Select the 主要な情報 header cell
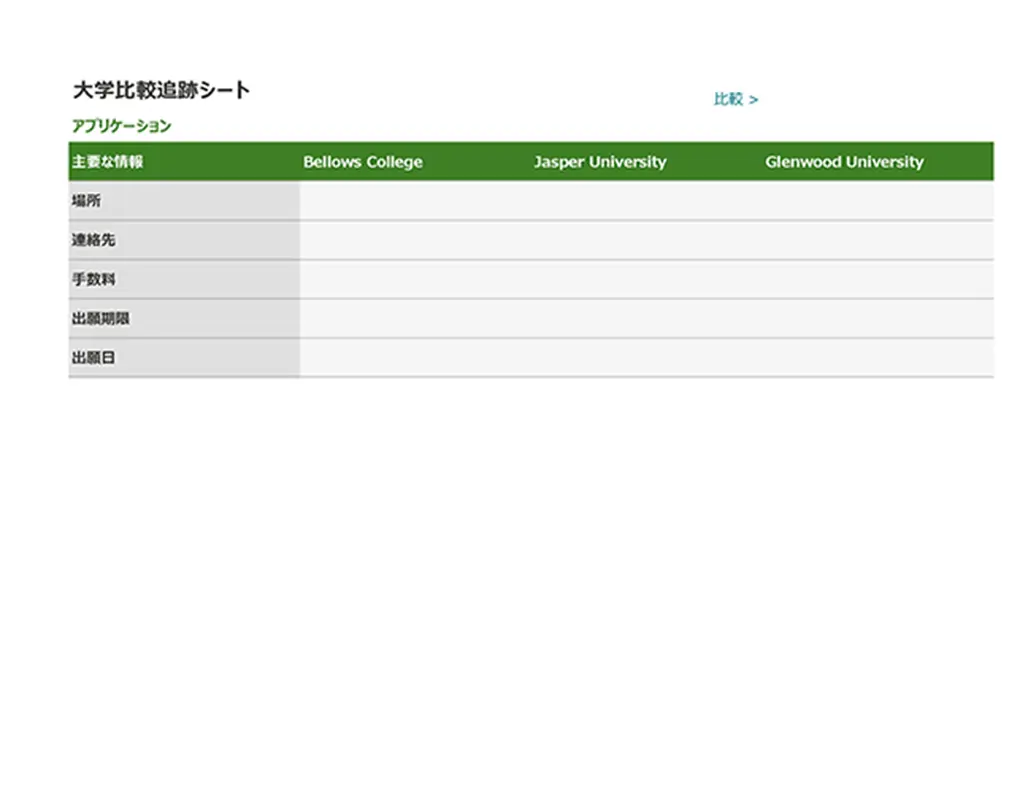 pos(184,161)
